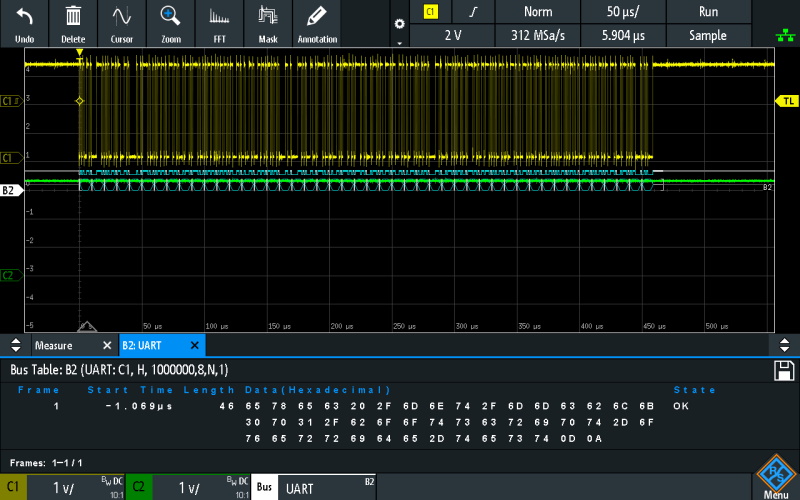The height and width of the screenshot is (500, 800).
Task: Activate the Zoom magnifier tool
Action: [170, 17]
